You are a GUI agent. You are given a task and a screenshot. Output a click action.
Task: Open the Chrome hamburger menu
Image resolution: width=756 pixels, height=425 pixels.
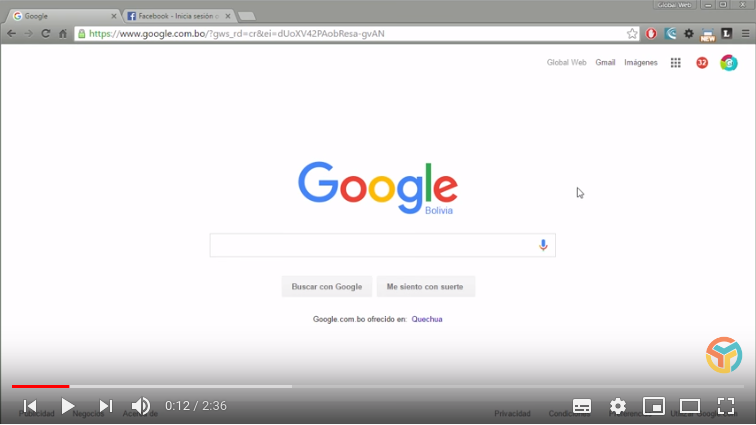tap(745, 34)
